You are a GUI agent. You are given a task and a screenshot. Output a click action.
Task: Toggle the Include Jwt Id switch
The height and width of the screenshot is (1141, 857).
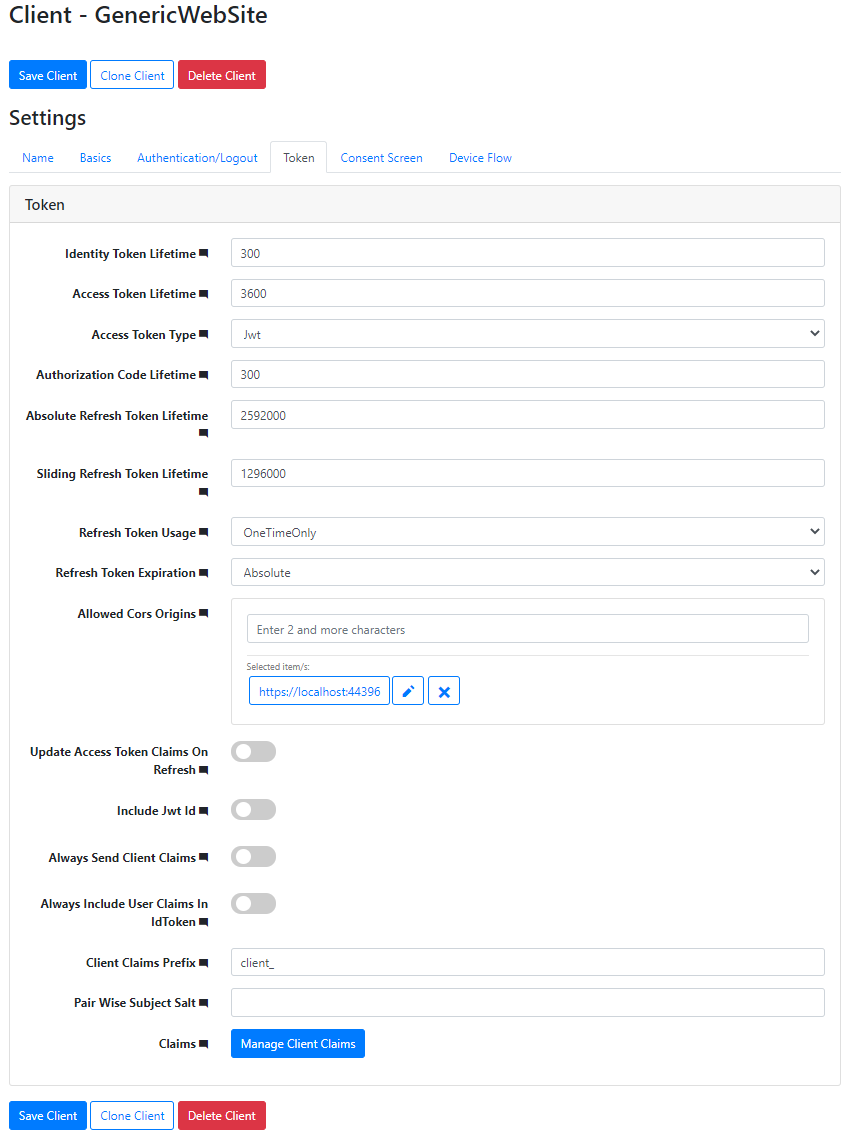tap(253, 809)
